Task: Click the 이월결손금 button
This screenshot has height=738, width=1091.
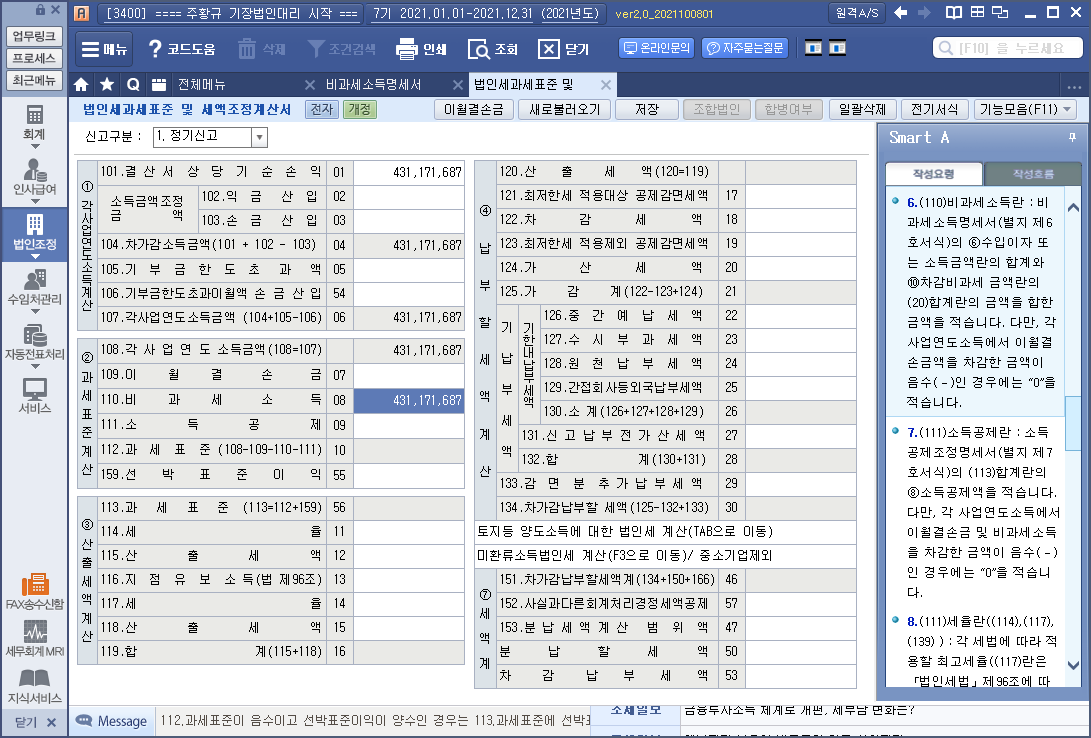Action: coord(473,109)
